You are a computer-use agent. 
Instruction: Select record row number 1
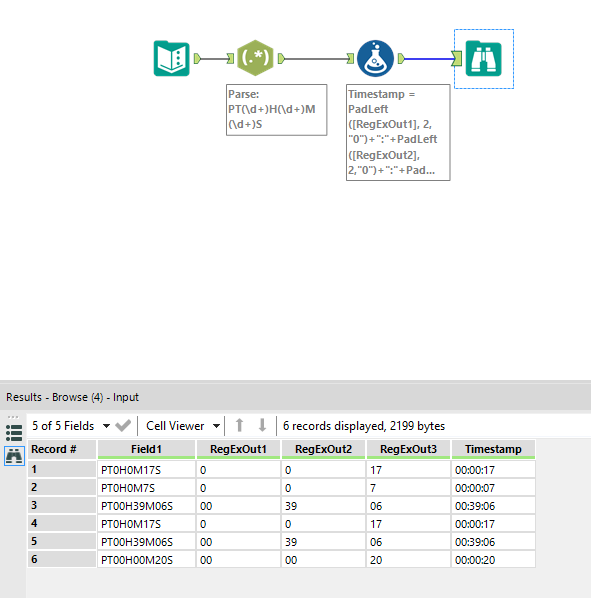pos(62,469)
